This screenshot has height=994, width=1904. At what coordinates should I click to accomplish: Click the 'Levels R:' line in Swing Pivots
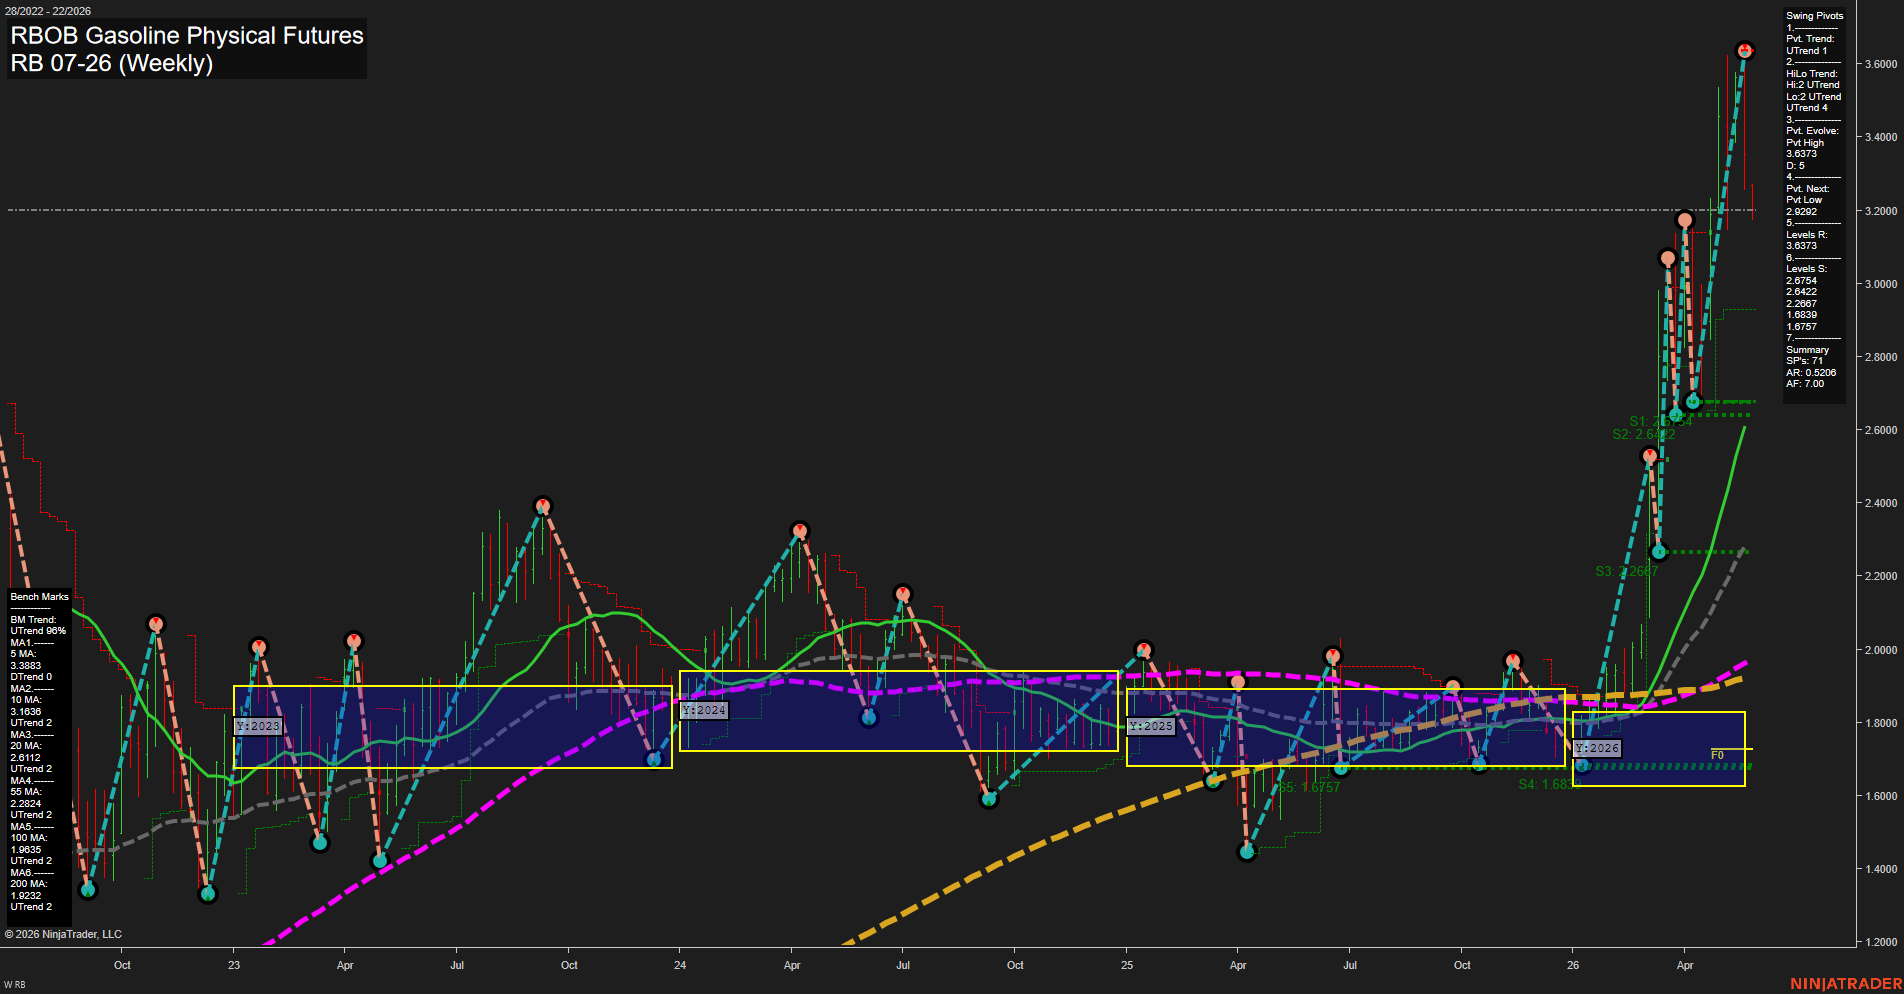pyautogui.click(x=1807, y=235)
